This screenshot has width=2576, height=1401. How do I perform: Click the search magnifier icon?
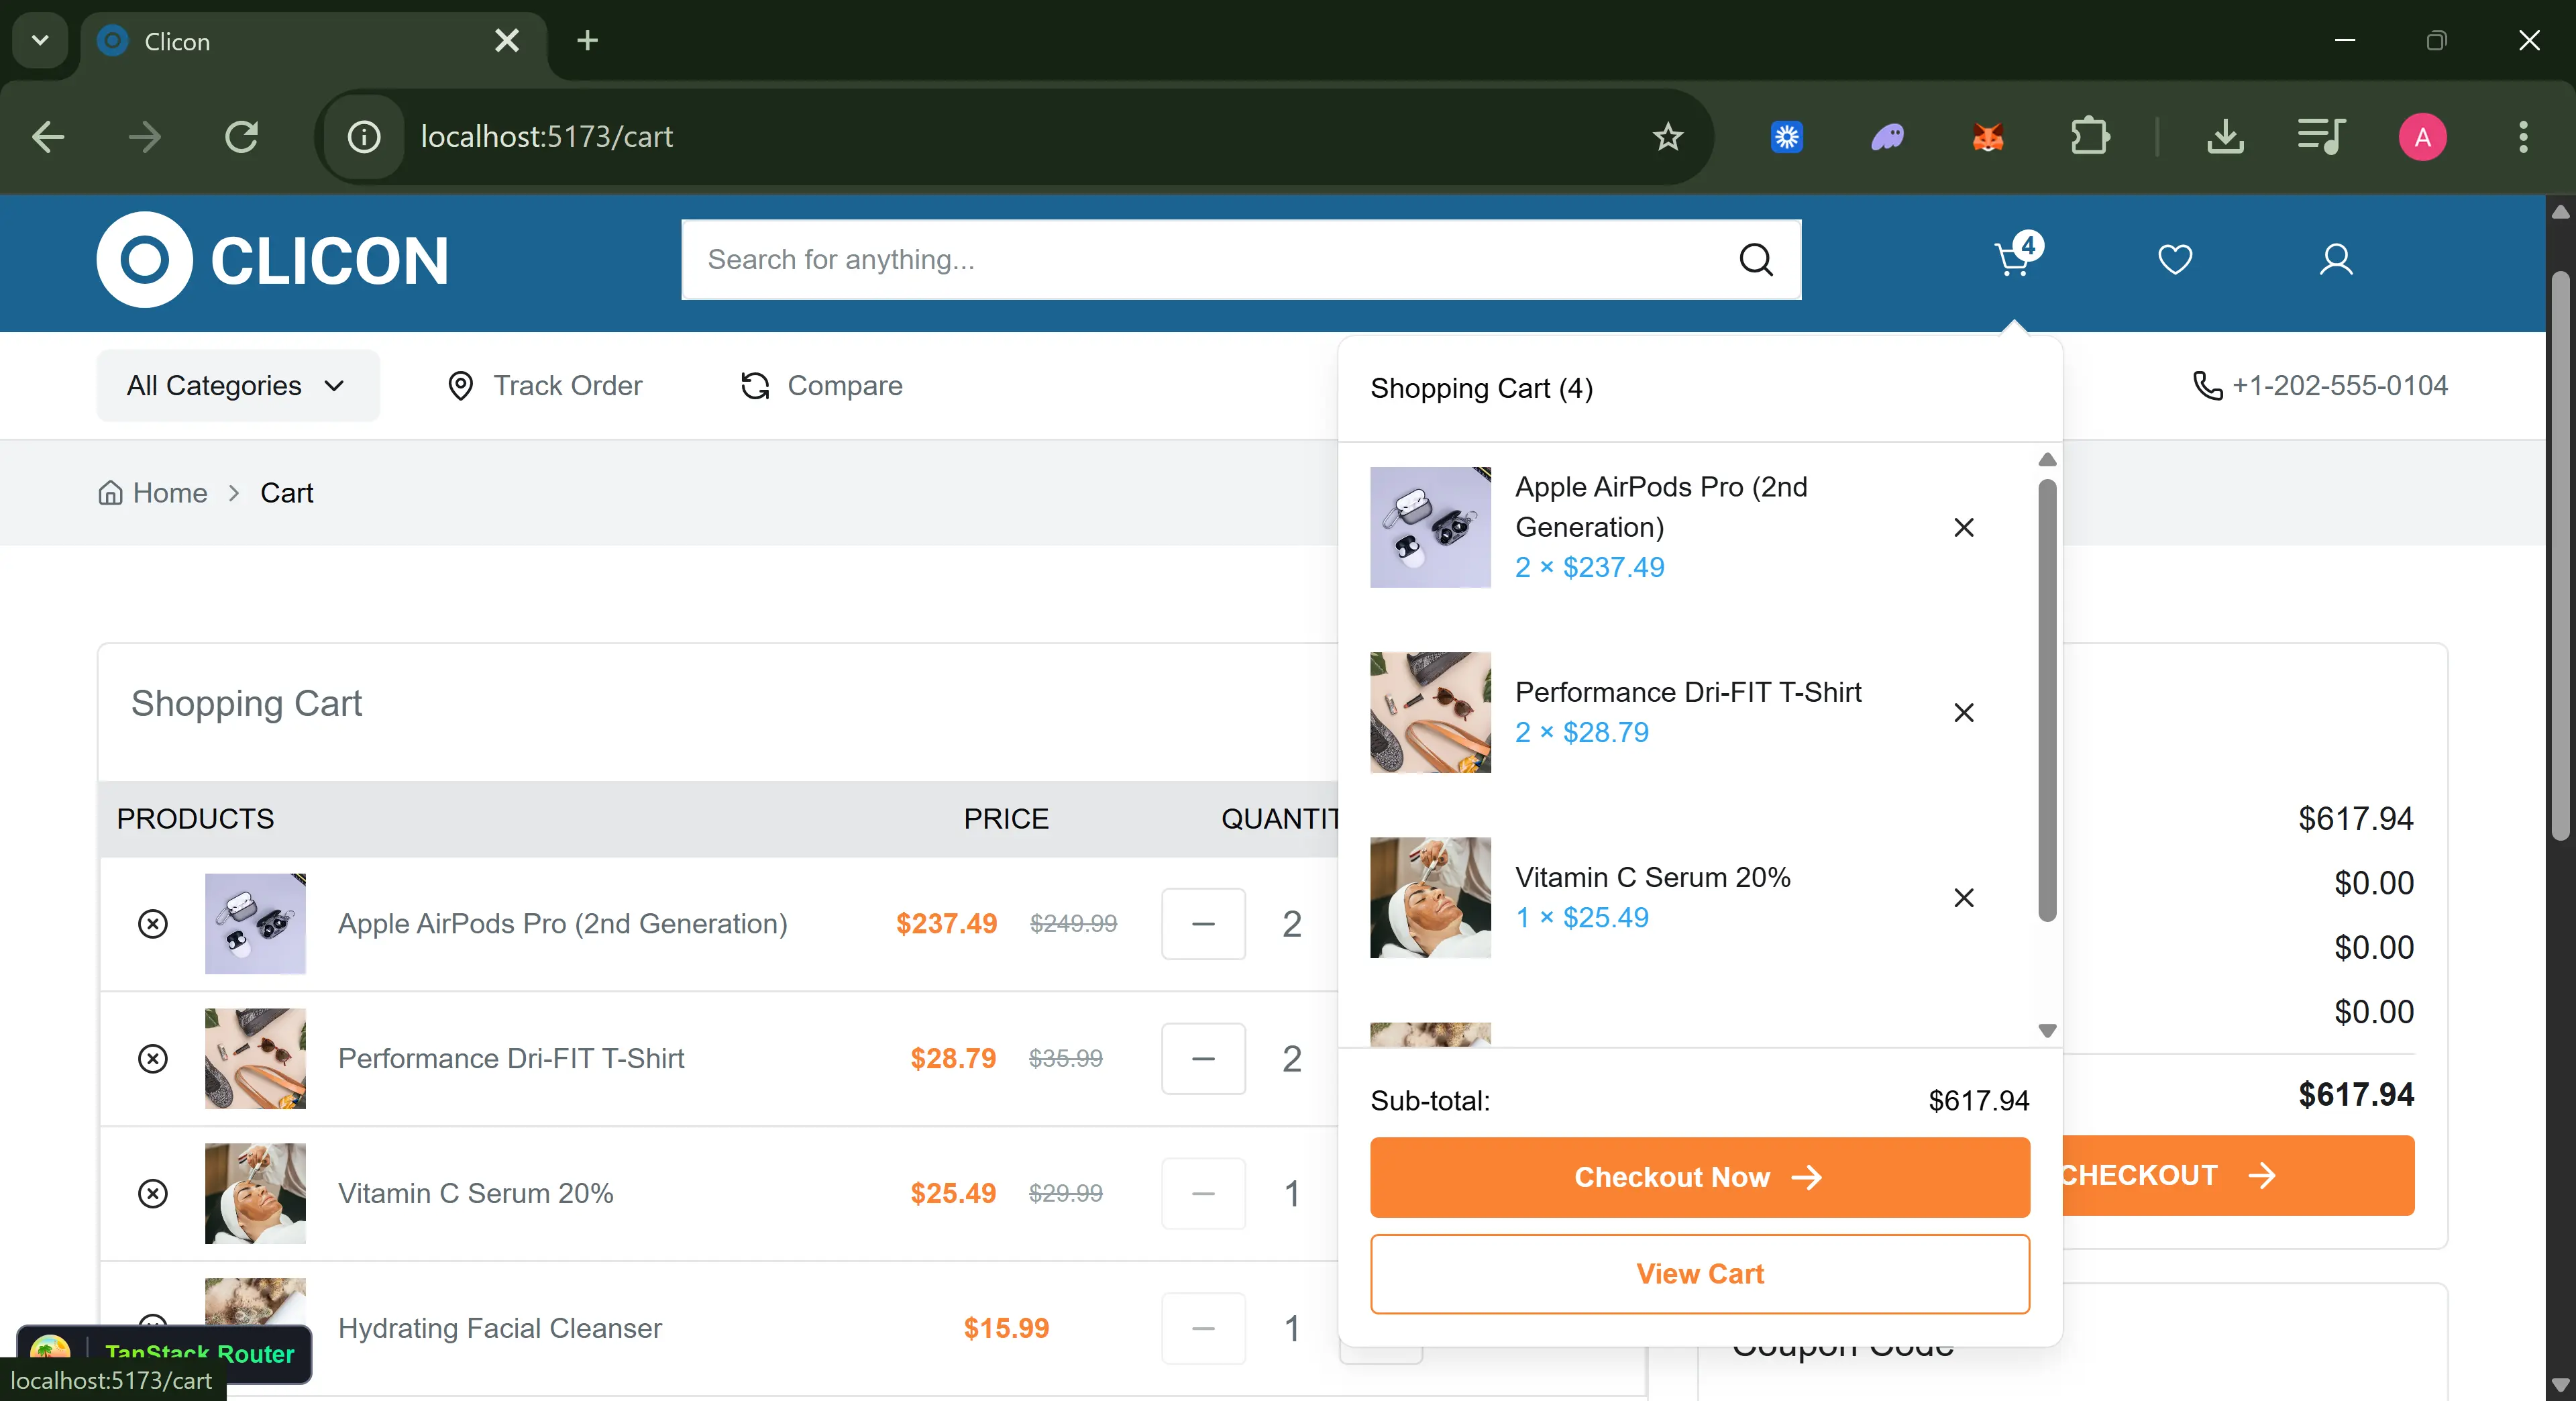pos(1756,260)
